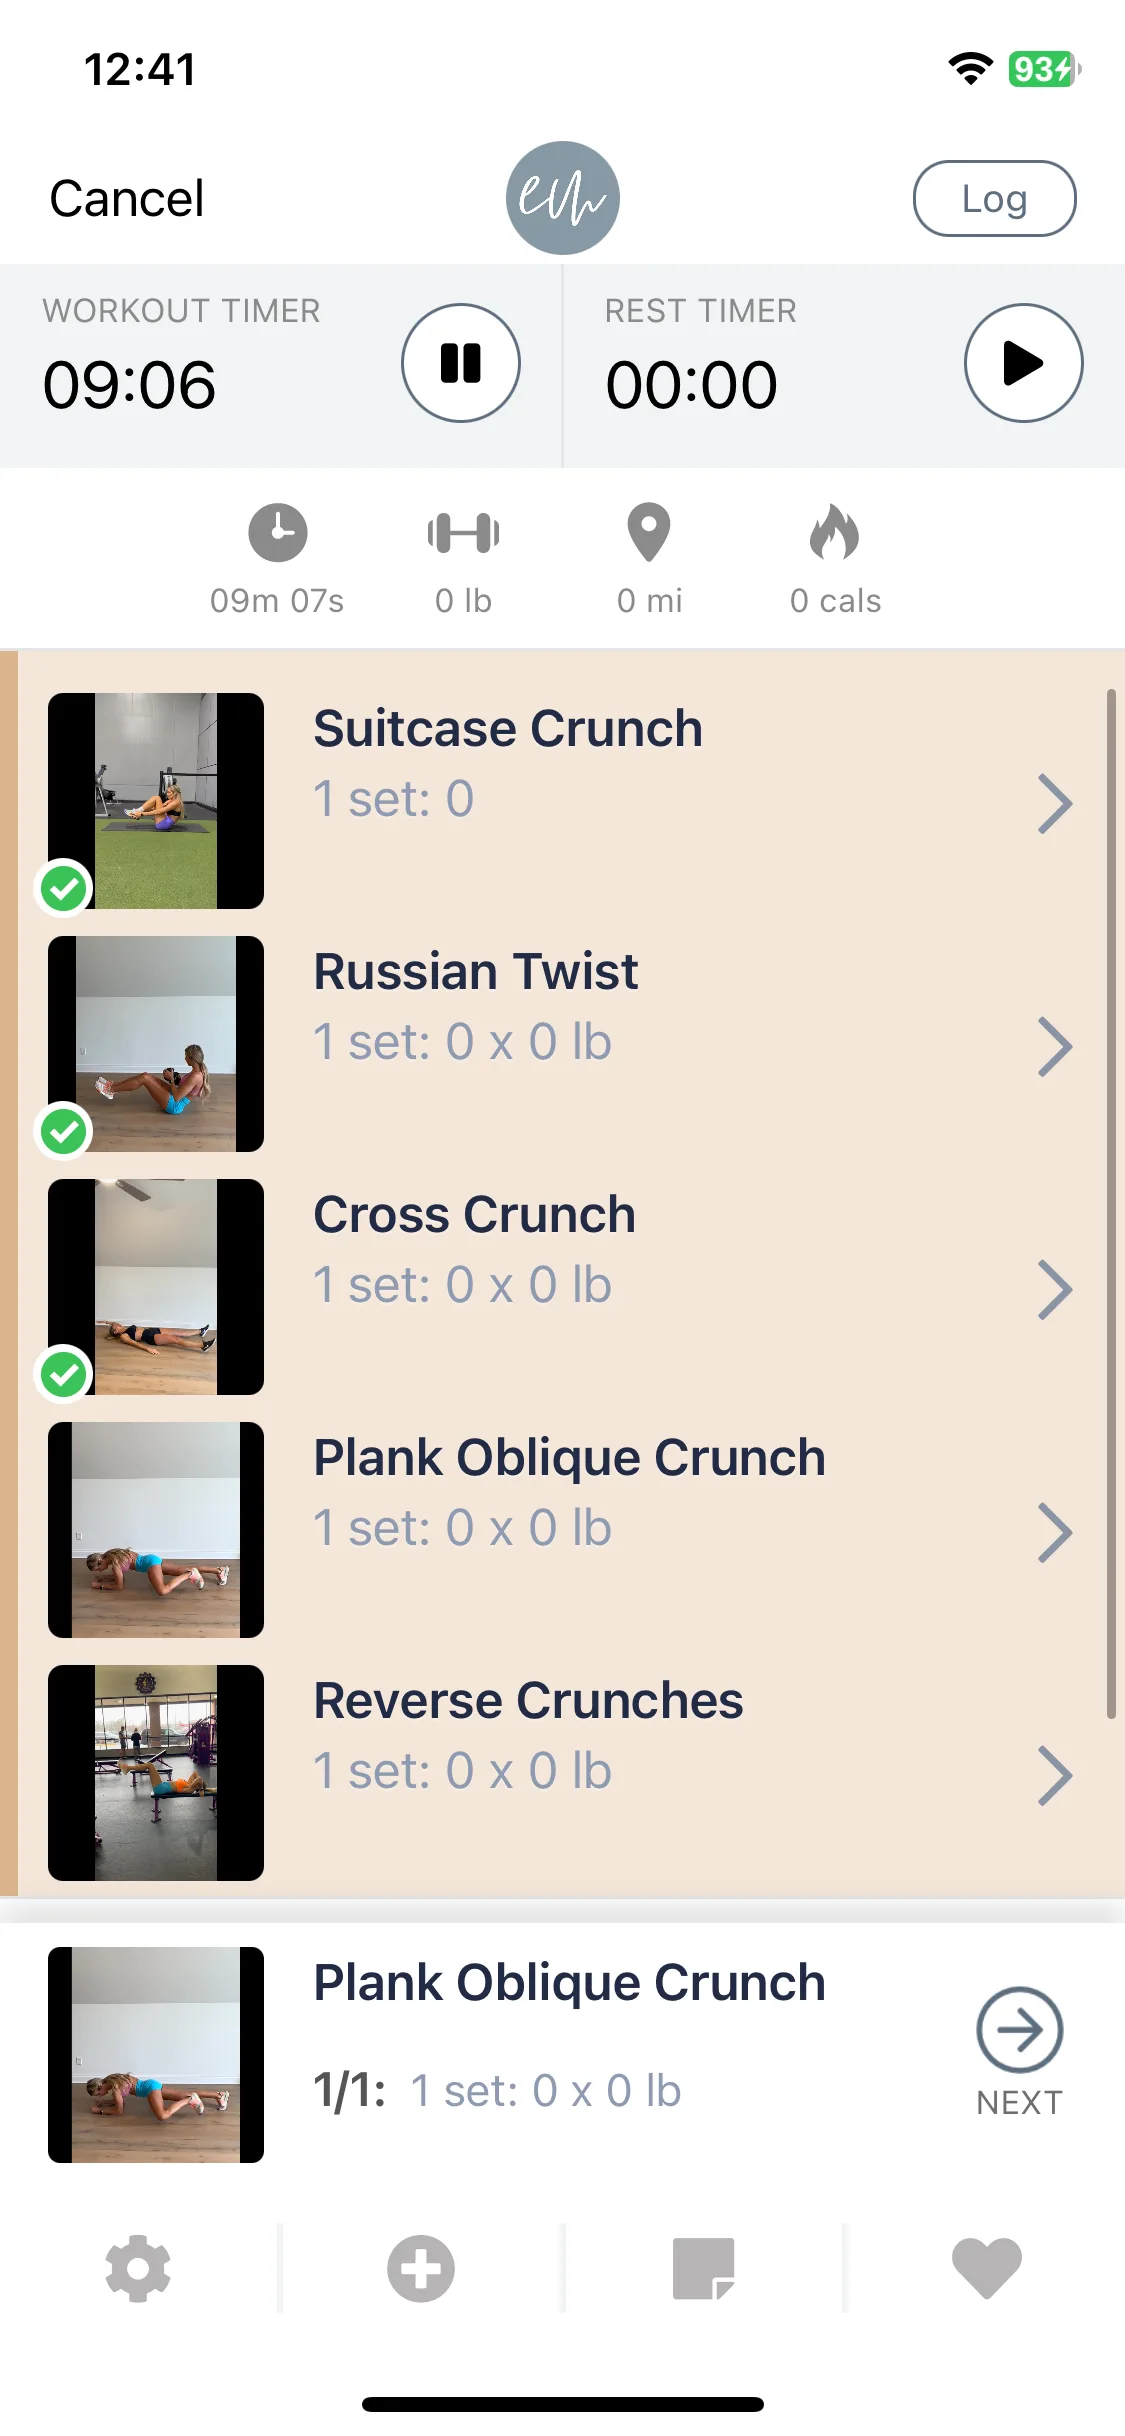Toggle Cross Crunch completed checkmark
The image size is (1125, 2436).
coord(64,1374)
